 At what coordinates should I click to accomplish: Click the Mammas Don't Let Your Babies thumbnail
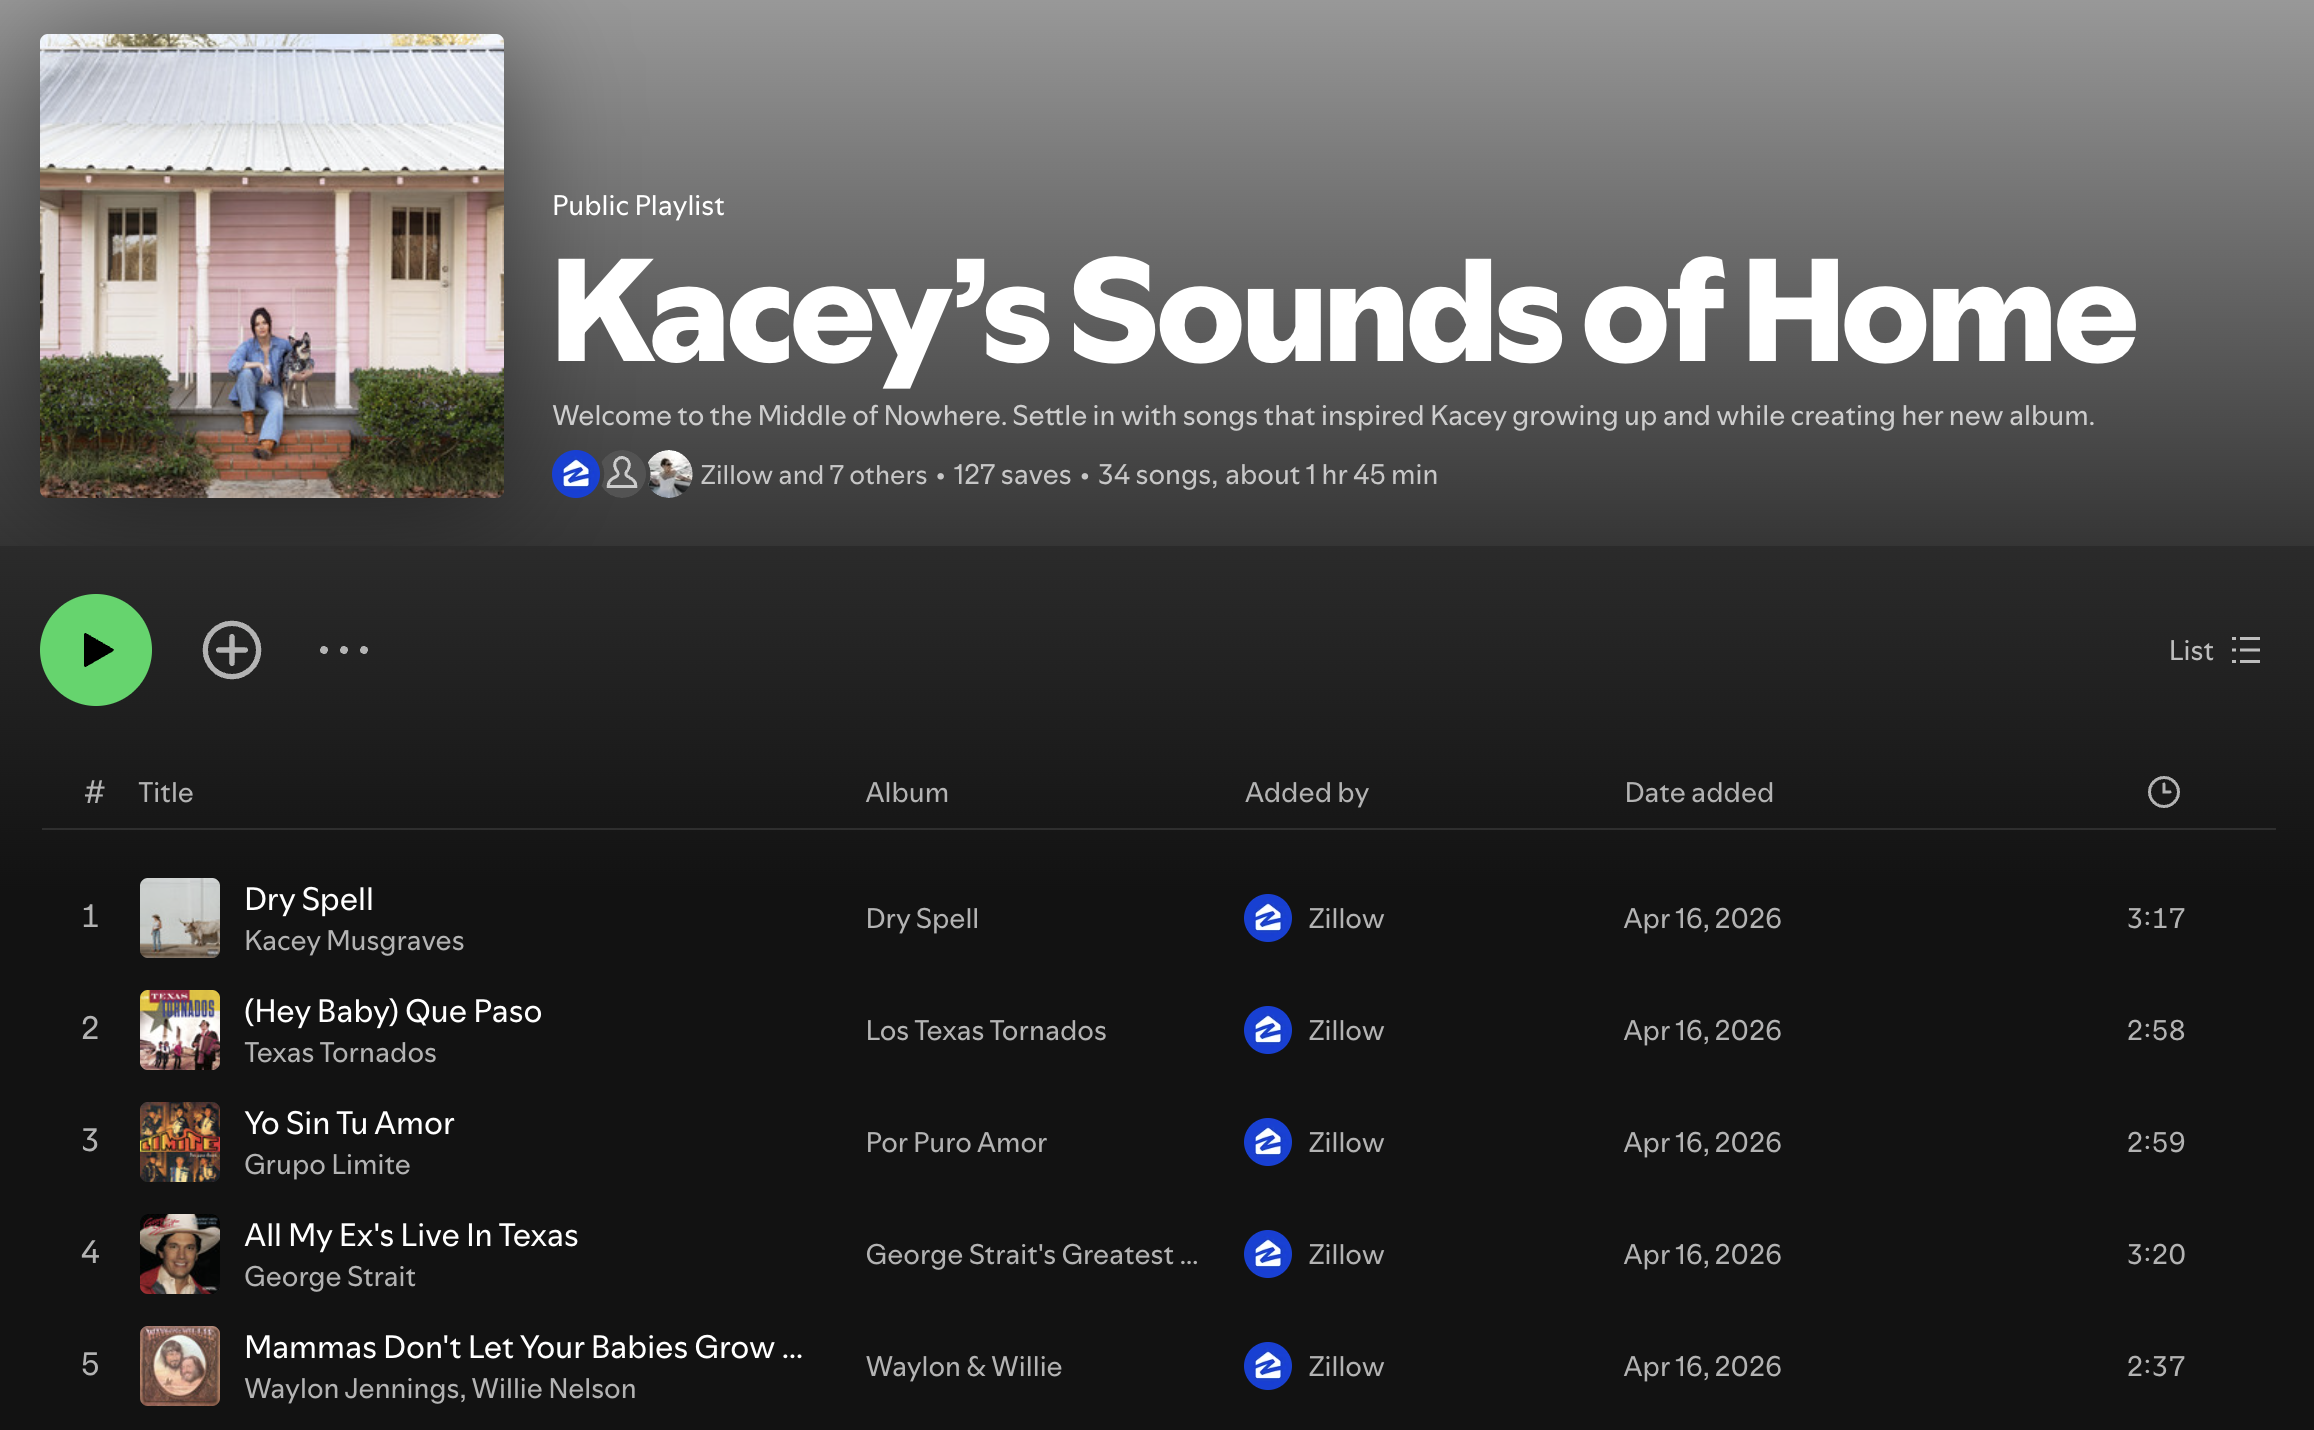coord(180,1366)
